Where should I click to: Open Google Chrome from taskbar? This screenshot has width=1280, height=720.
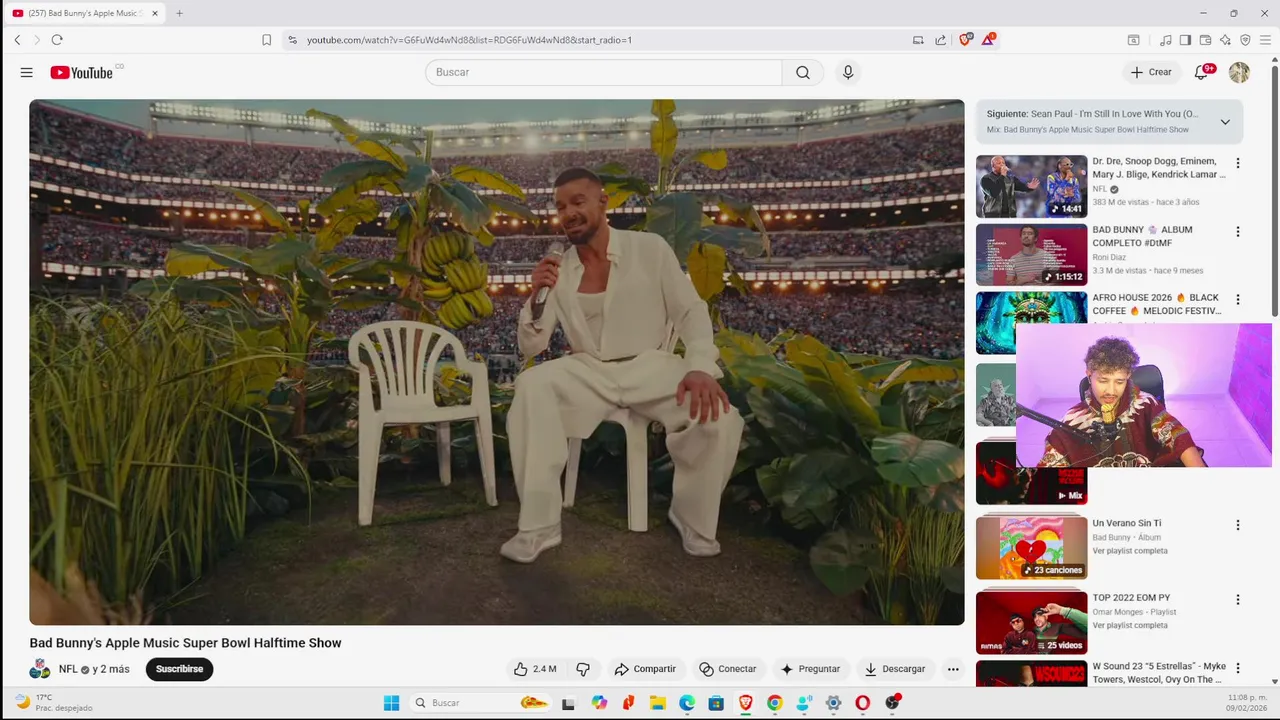click(x=774, y=703)
